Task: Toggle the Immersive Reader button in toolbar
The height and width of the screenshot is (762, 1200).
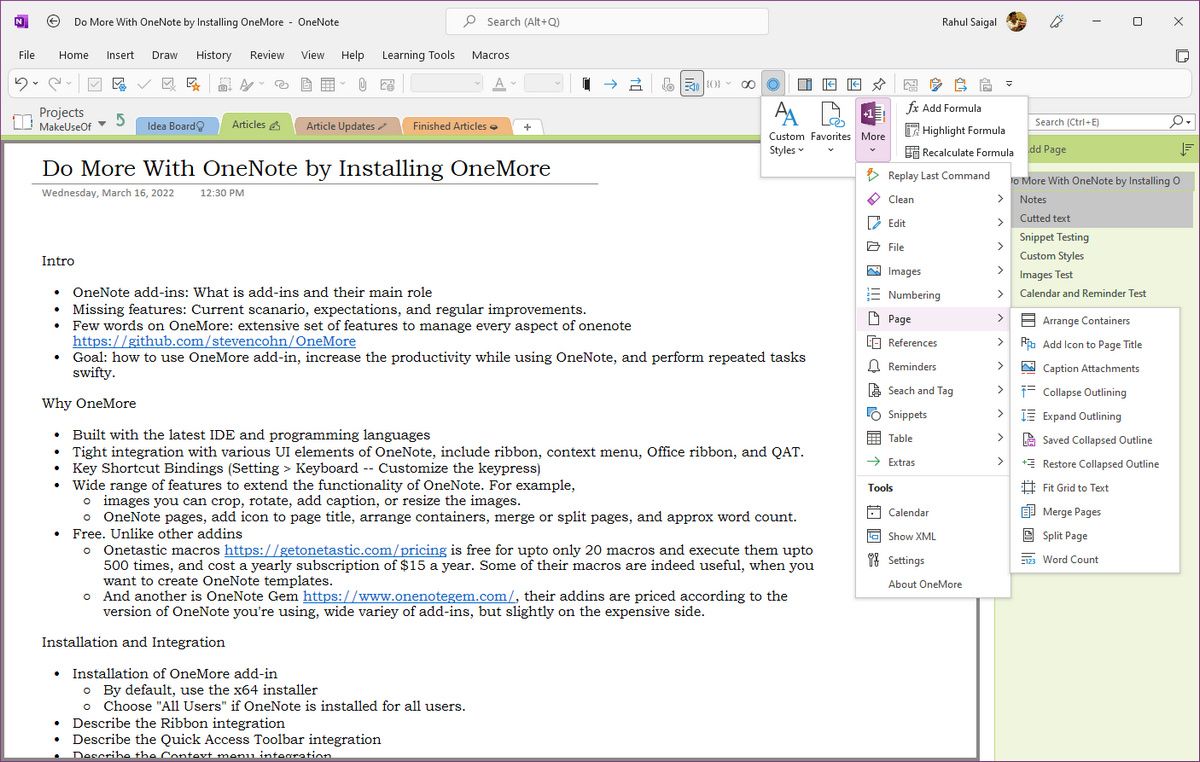Action: (x=692, y=85)
